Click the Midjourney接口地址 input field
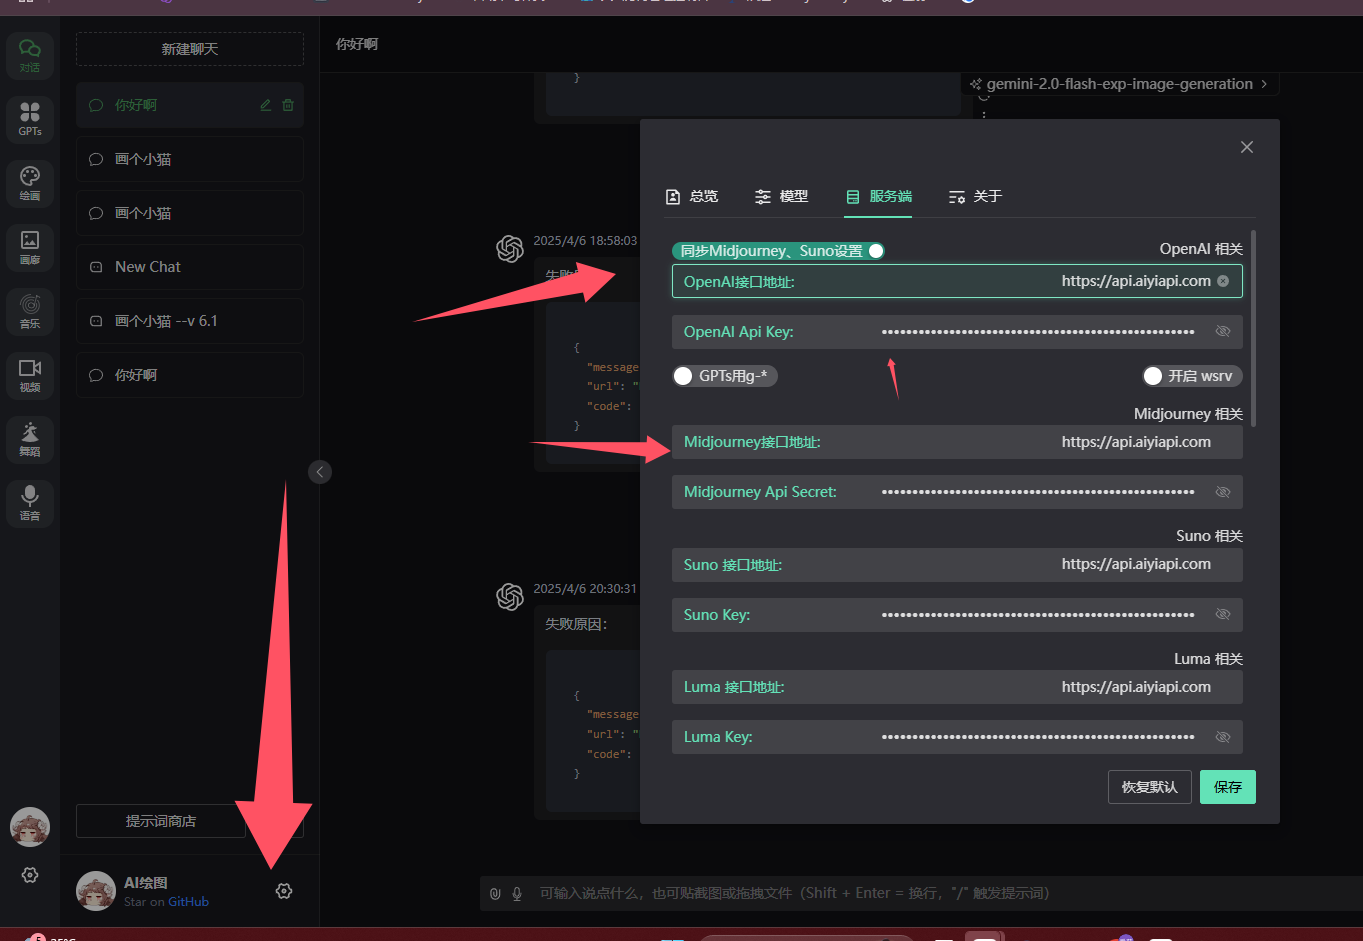 click(957, 442)
